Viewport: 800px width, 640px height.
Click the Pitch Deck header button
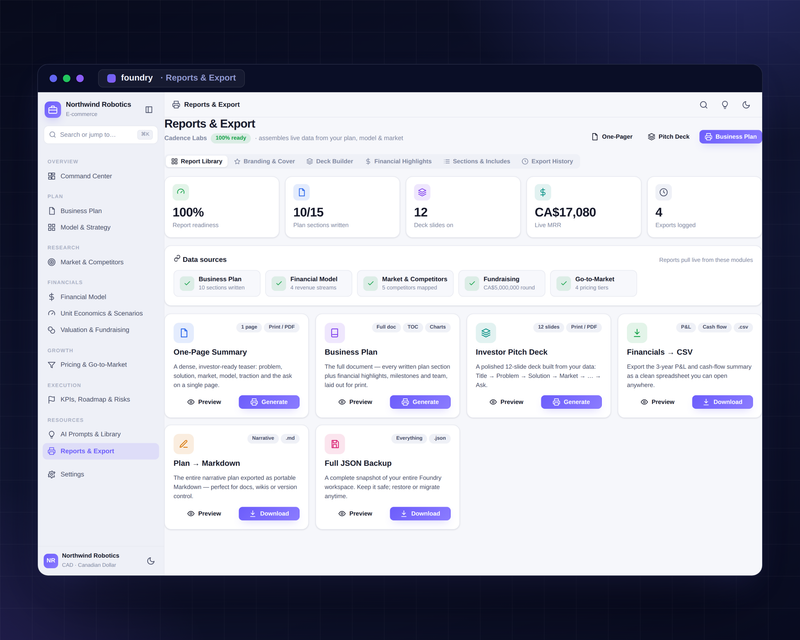click(668, 137)
